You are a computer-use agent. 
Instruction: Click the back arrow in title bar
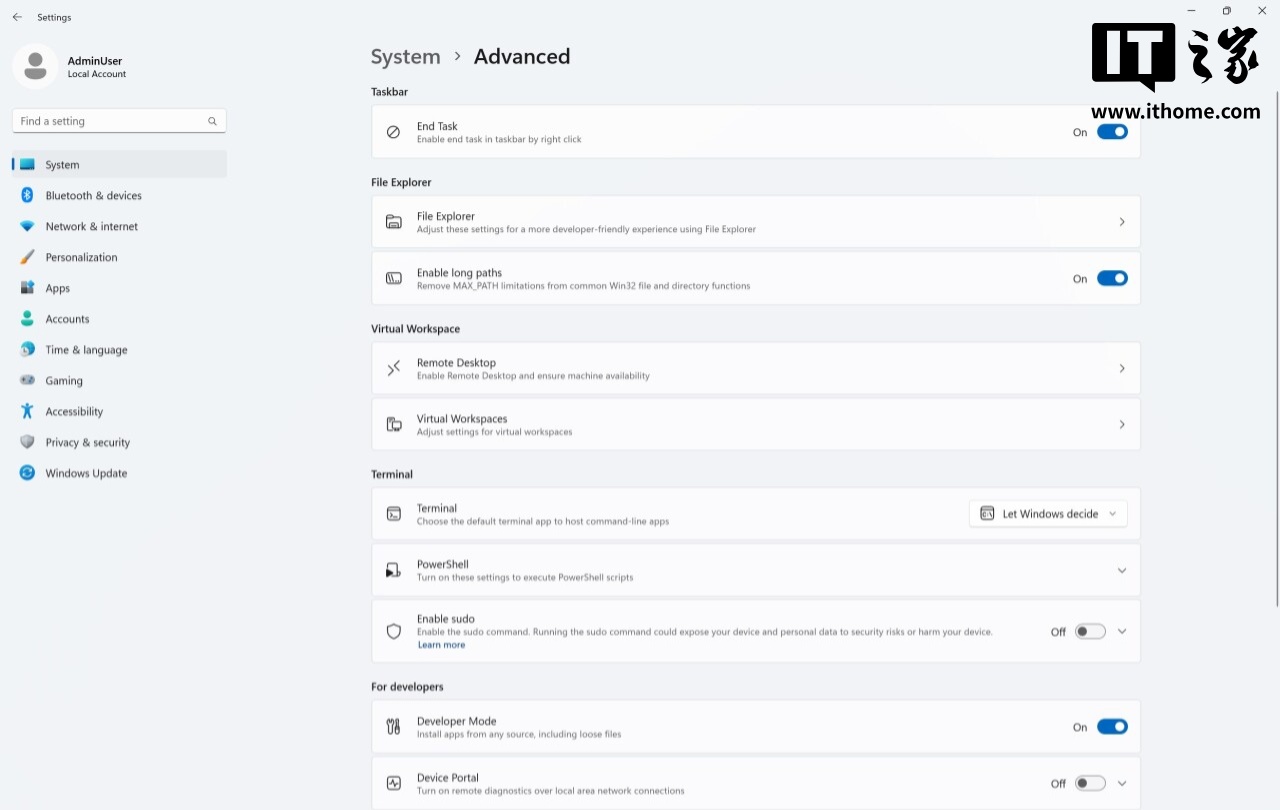[x=17, y=17]
